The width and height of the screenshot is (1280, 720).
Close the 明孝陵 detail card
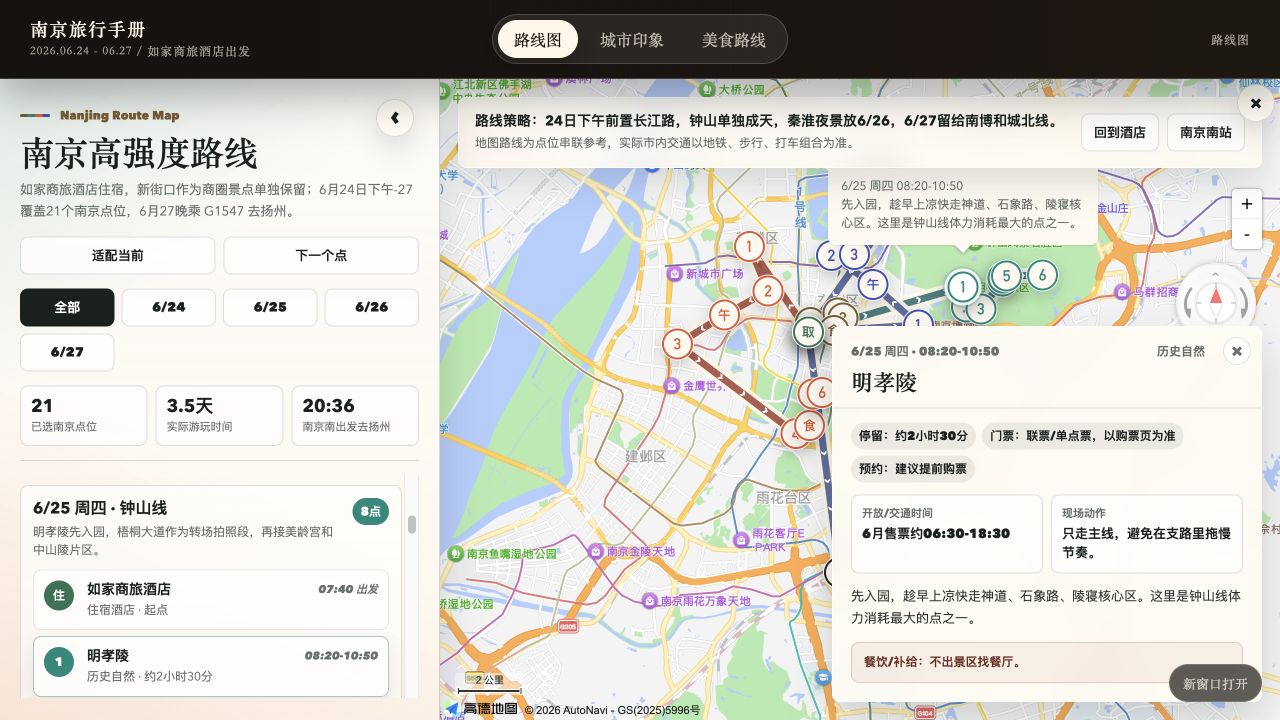(x=1237, y=351)
